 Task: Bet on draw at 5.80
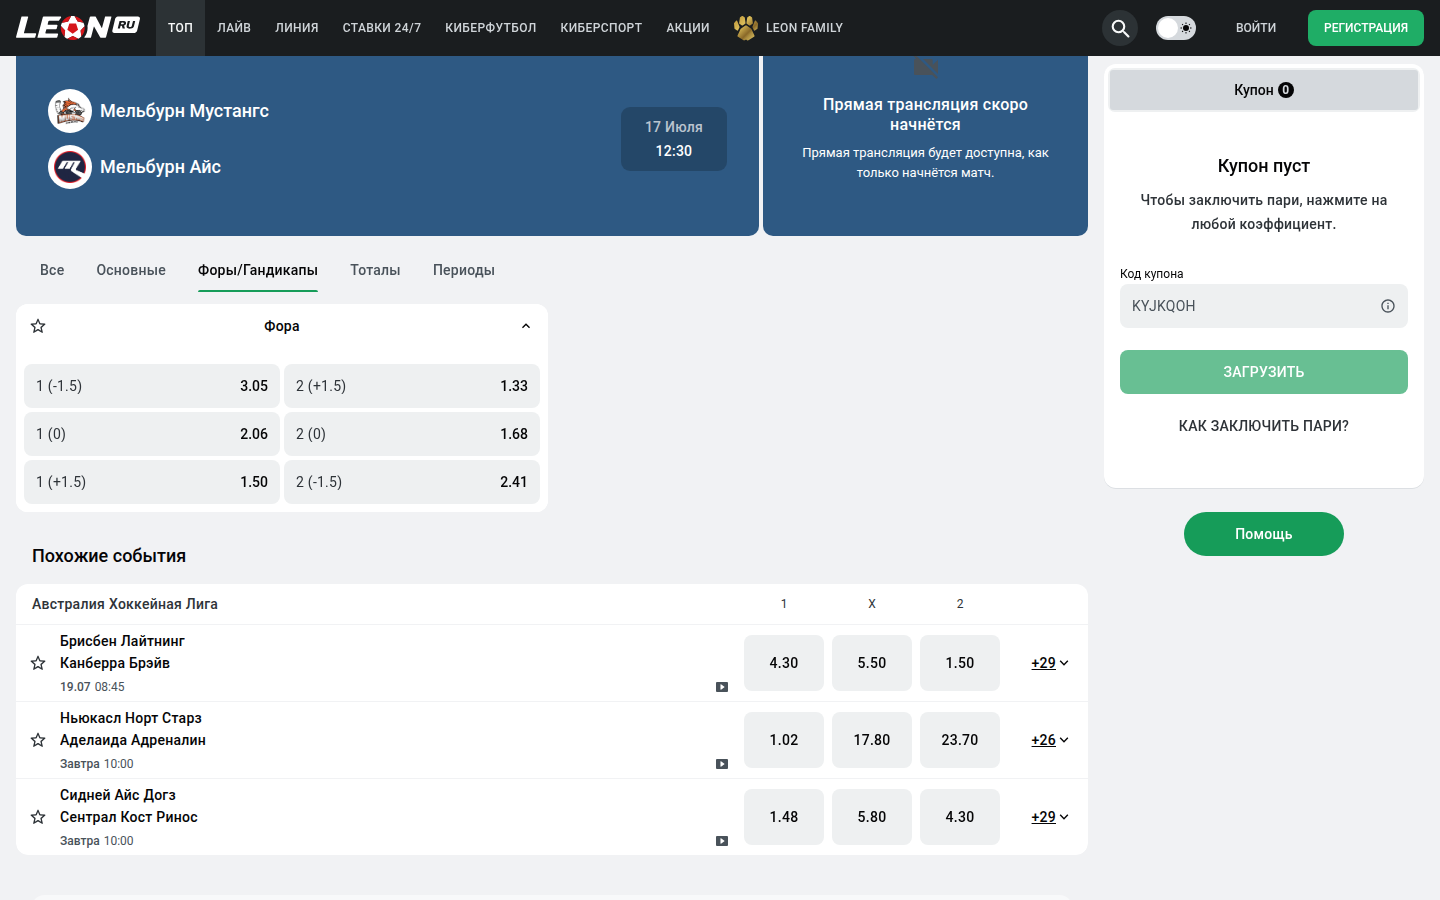(872, 817)
